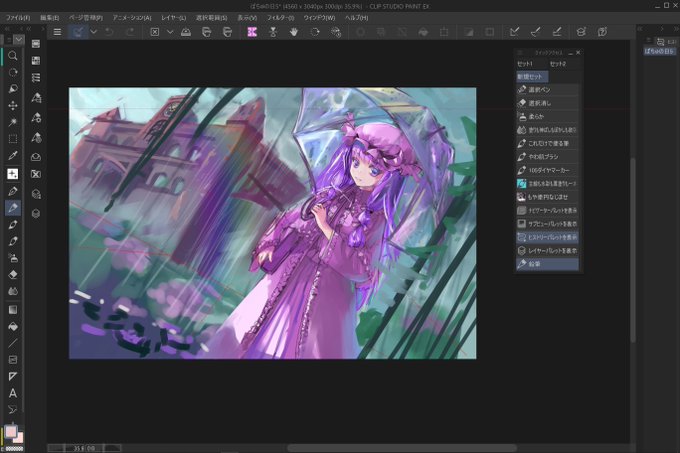This screenshot has height=453, width=680.
Task: Select the Move layer tool
Action: [x=13, y=106]
